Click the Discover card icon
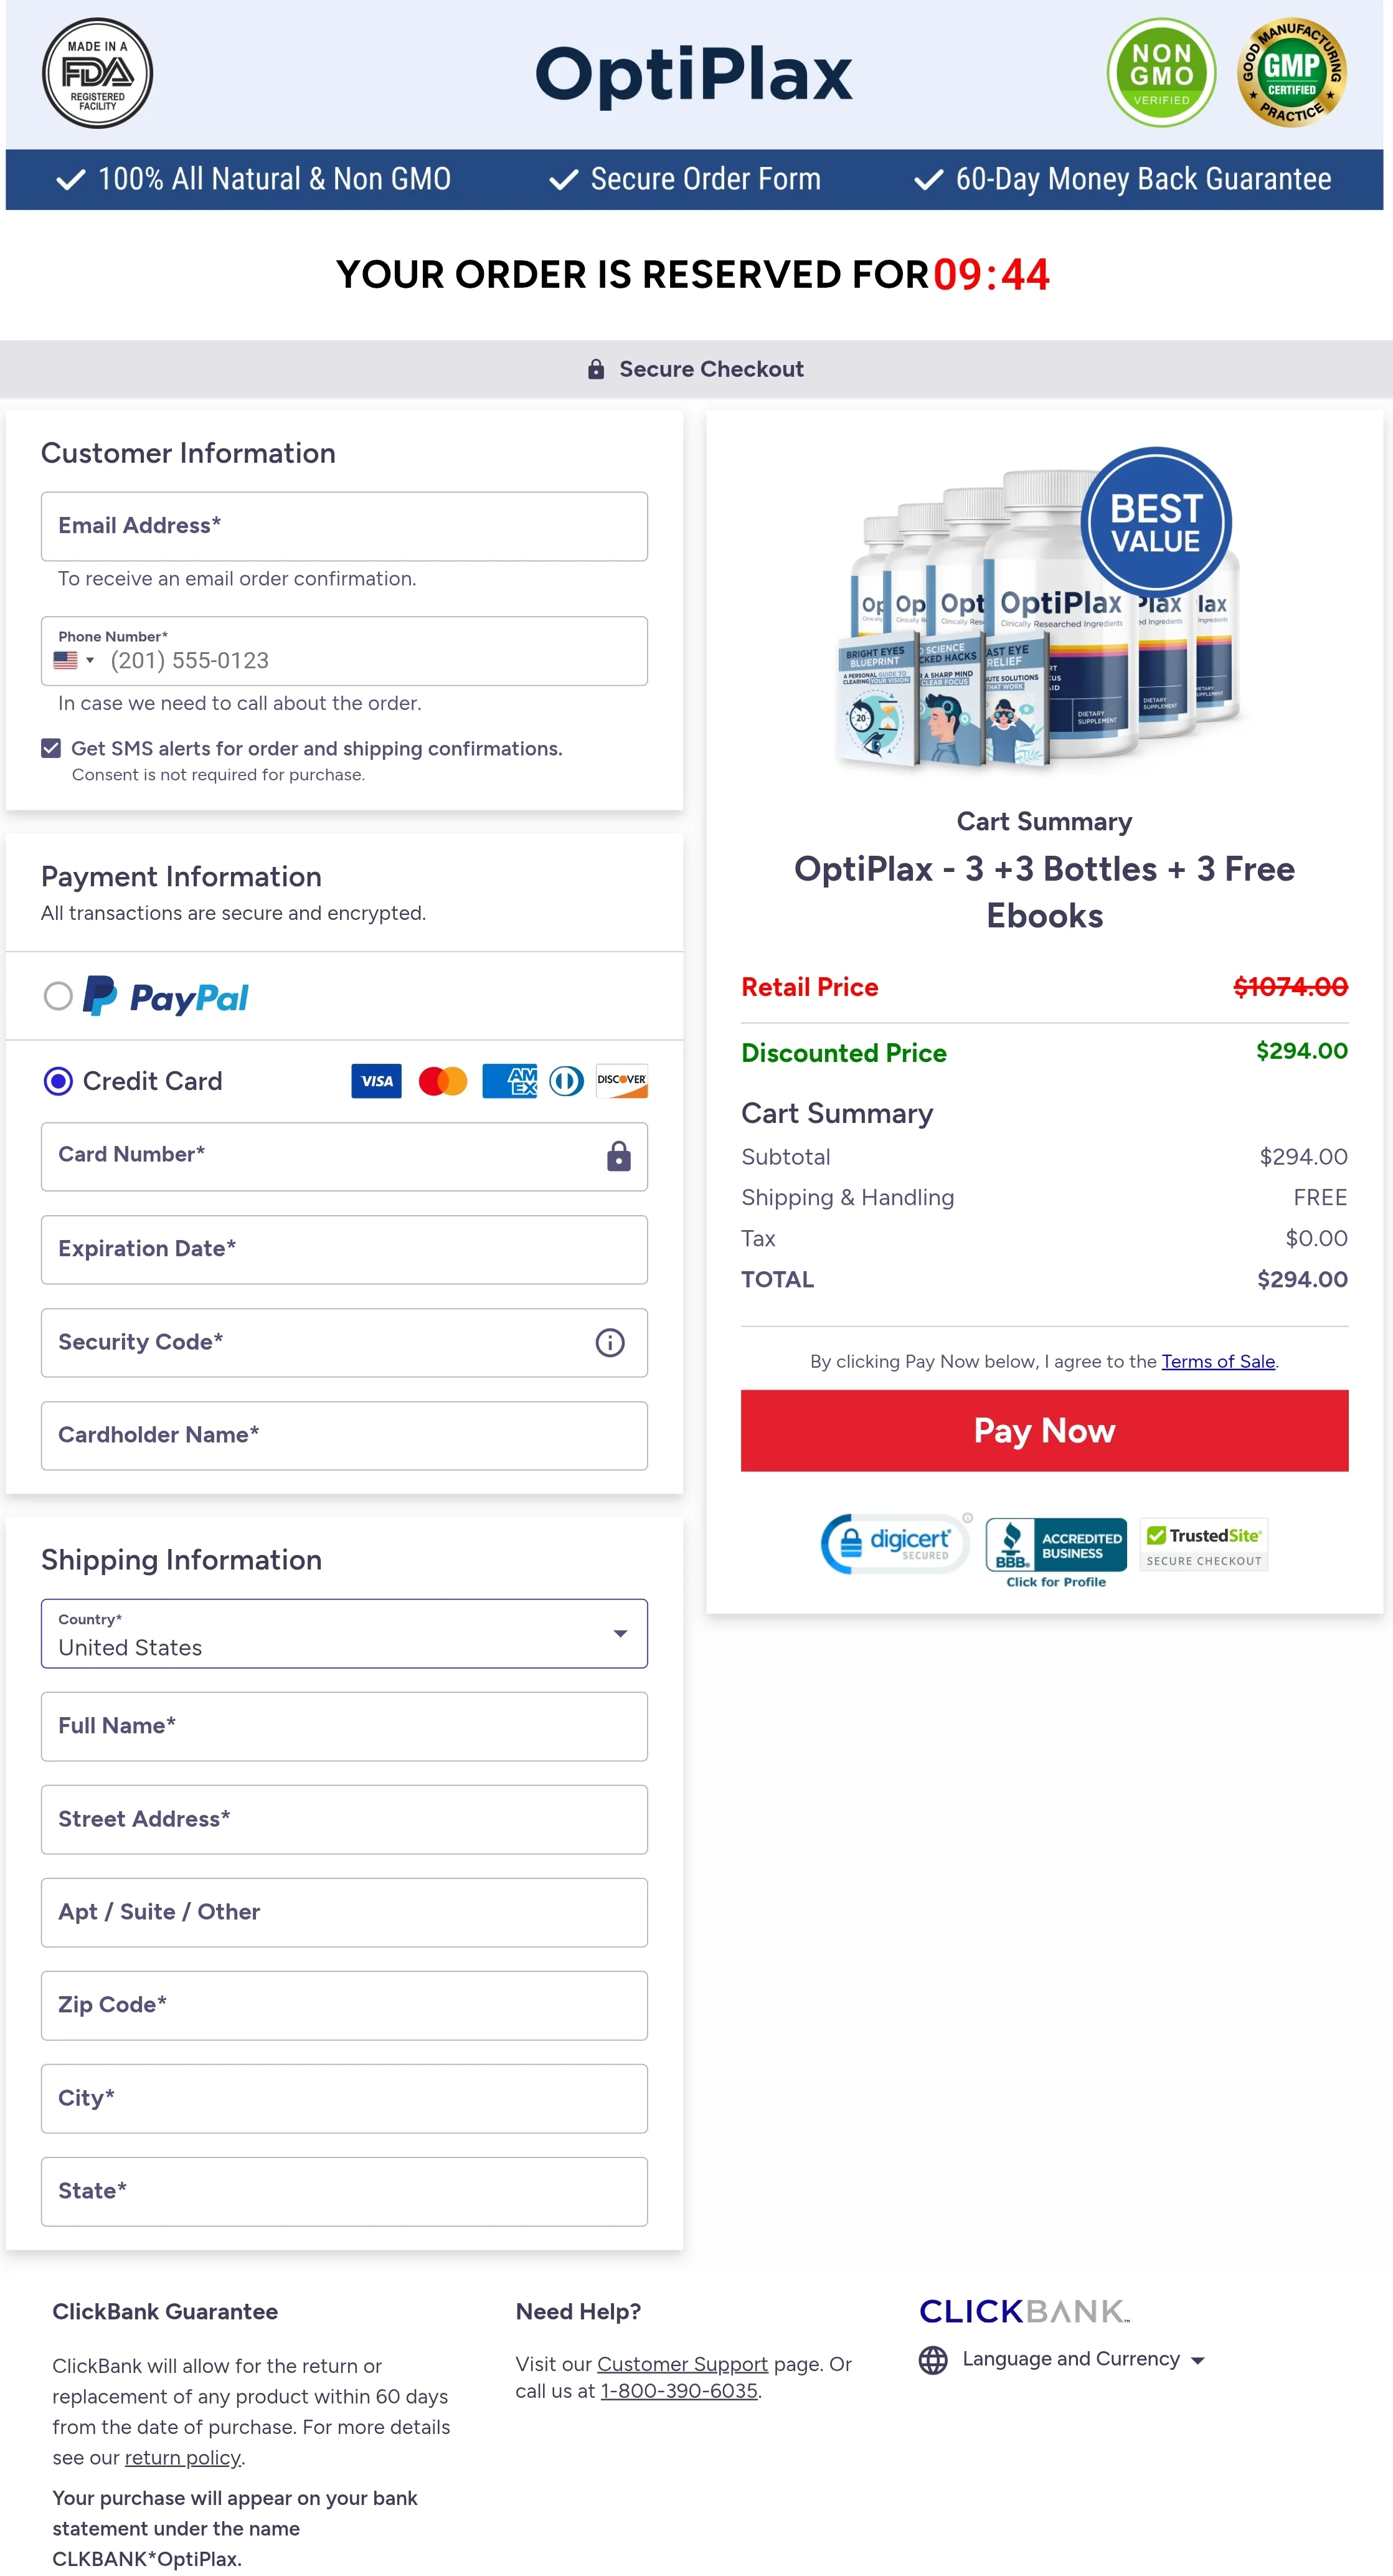1393x2576 pixels. coord(621,1081)
